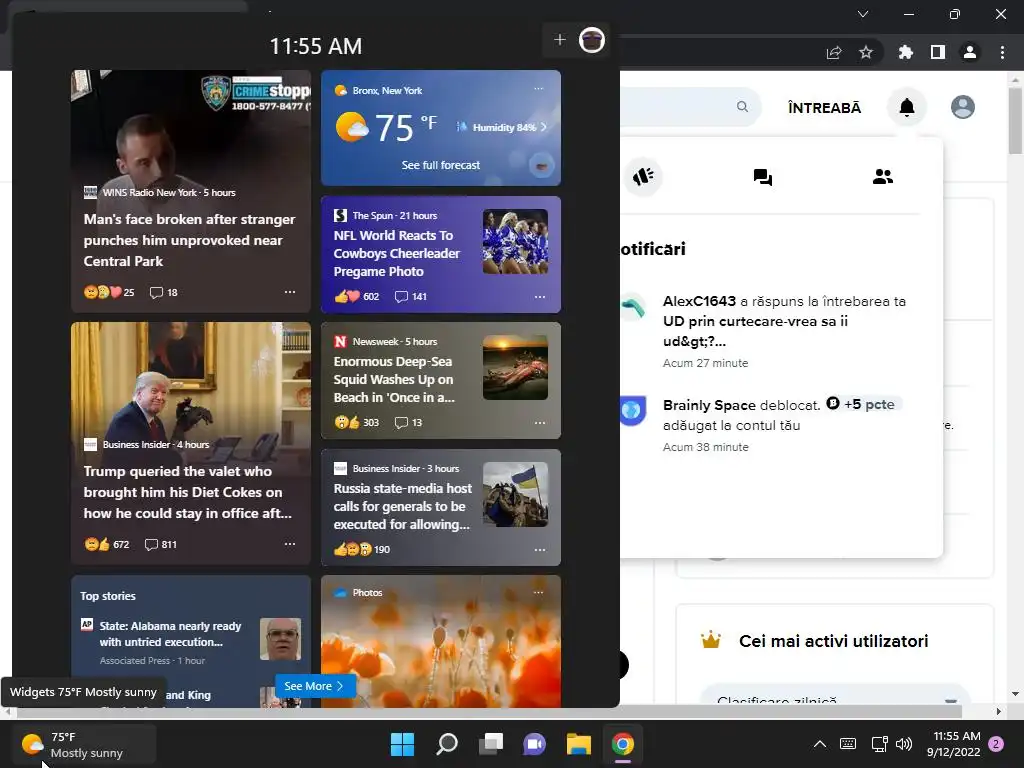1024x768 pixels.
Task: Click the squid on beach thumbnail
Action: (515, 368)
